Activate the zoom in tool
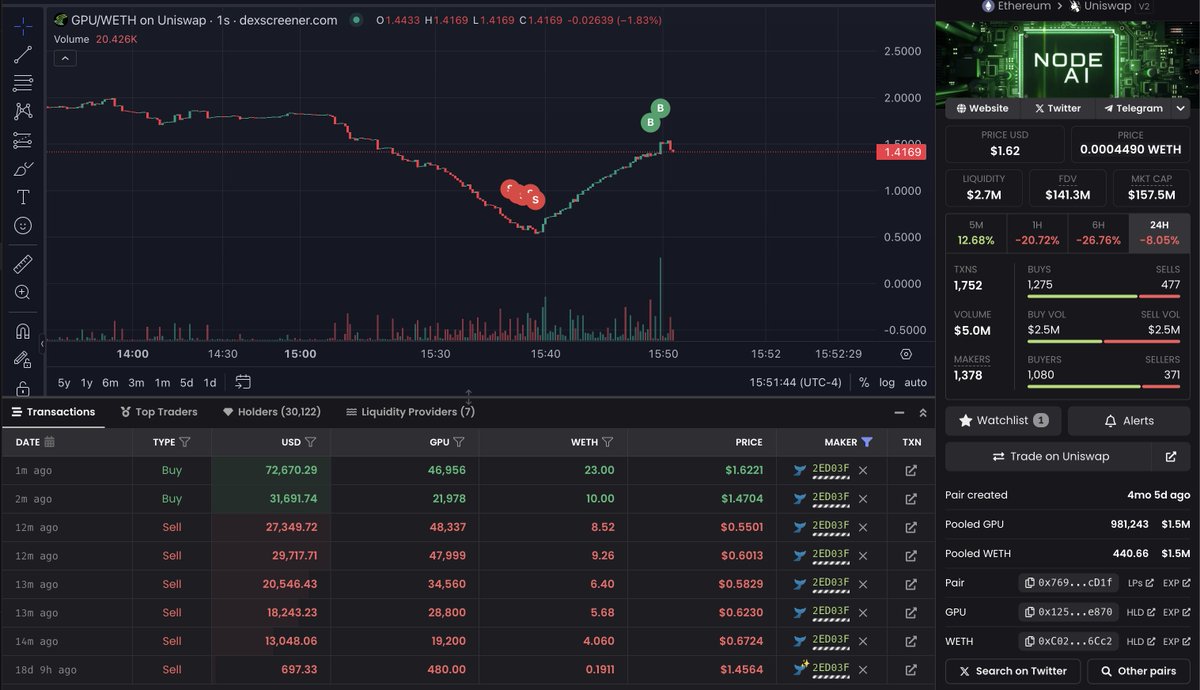The height and width of the screenshot is (690, 1200). pos(22,292)
